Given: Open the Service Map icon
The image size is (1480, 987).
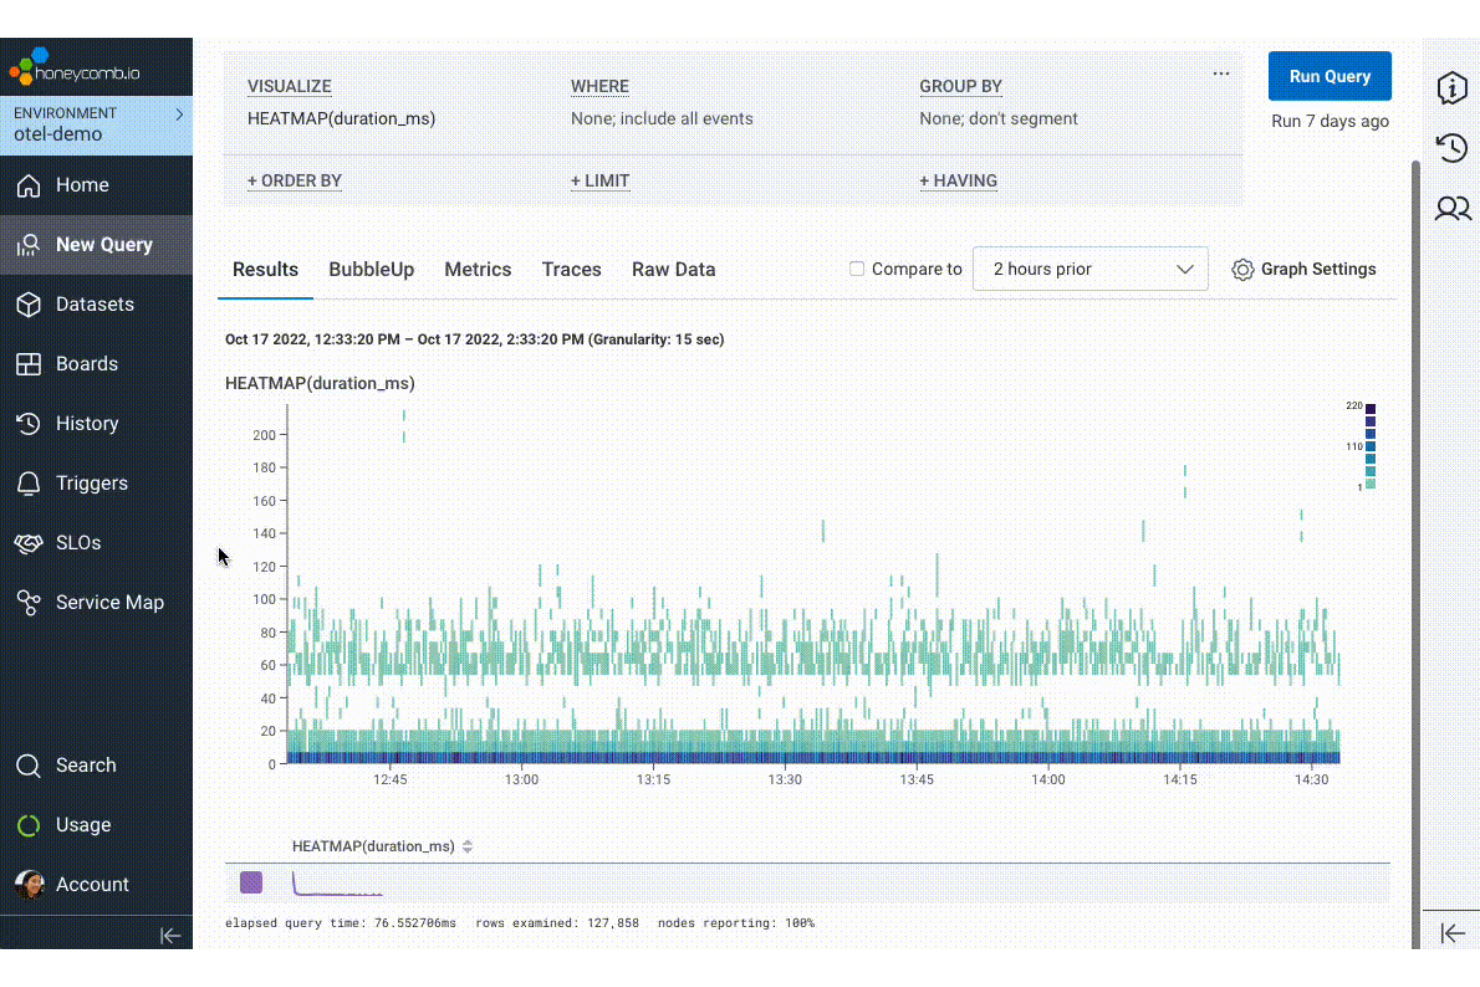Looking at the screenshot, I should [x=30, y=602].
